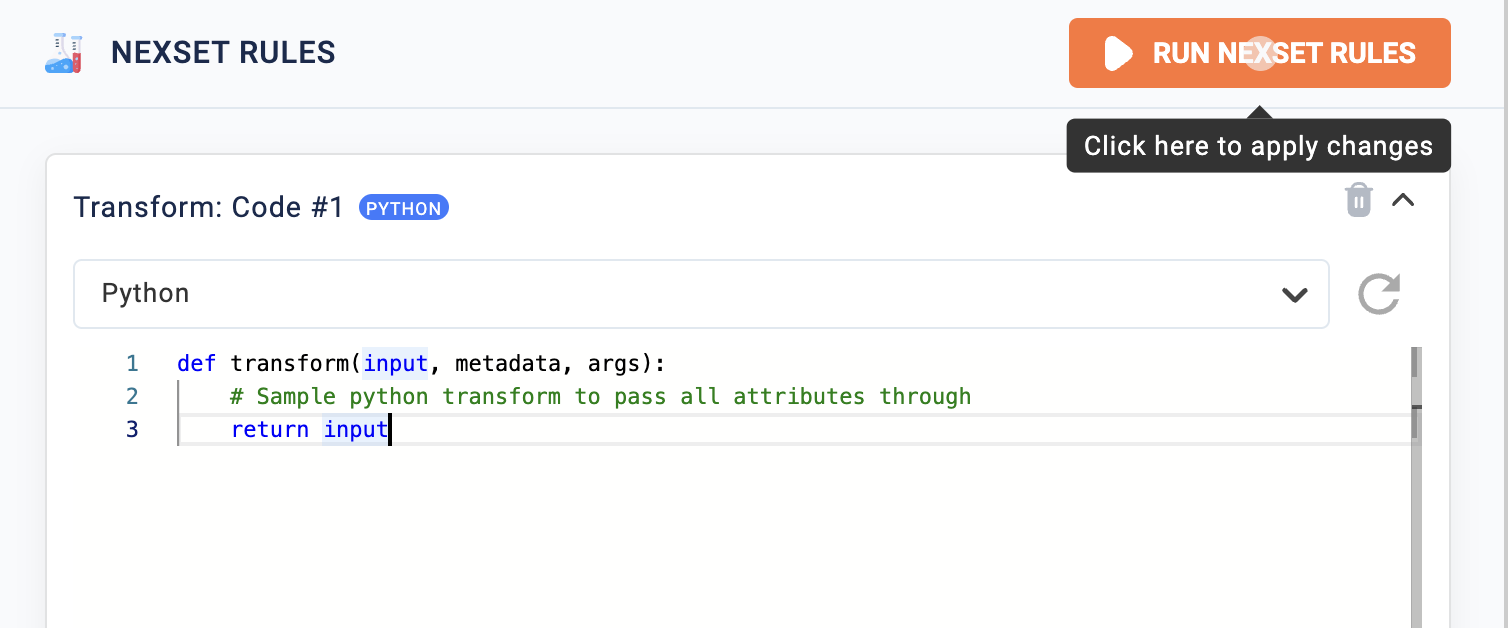This screenshot has width=1508, height=628.
Task: Click the 'def' keyword in the code
Action: point(196,363)
